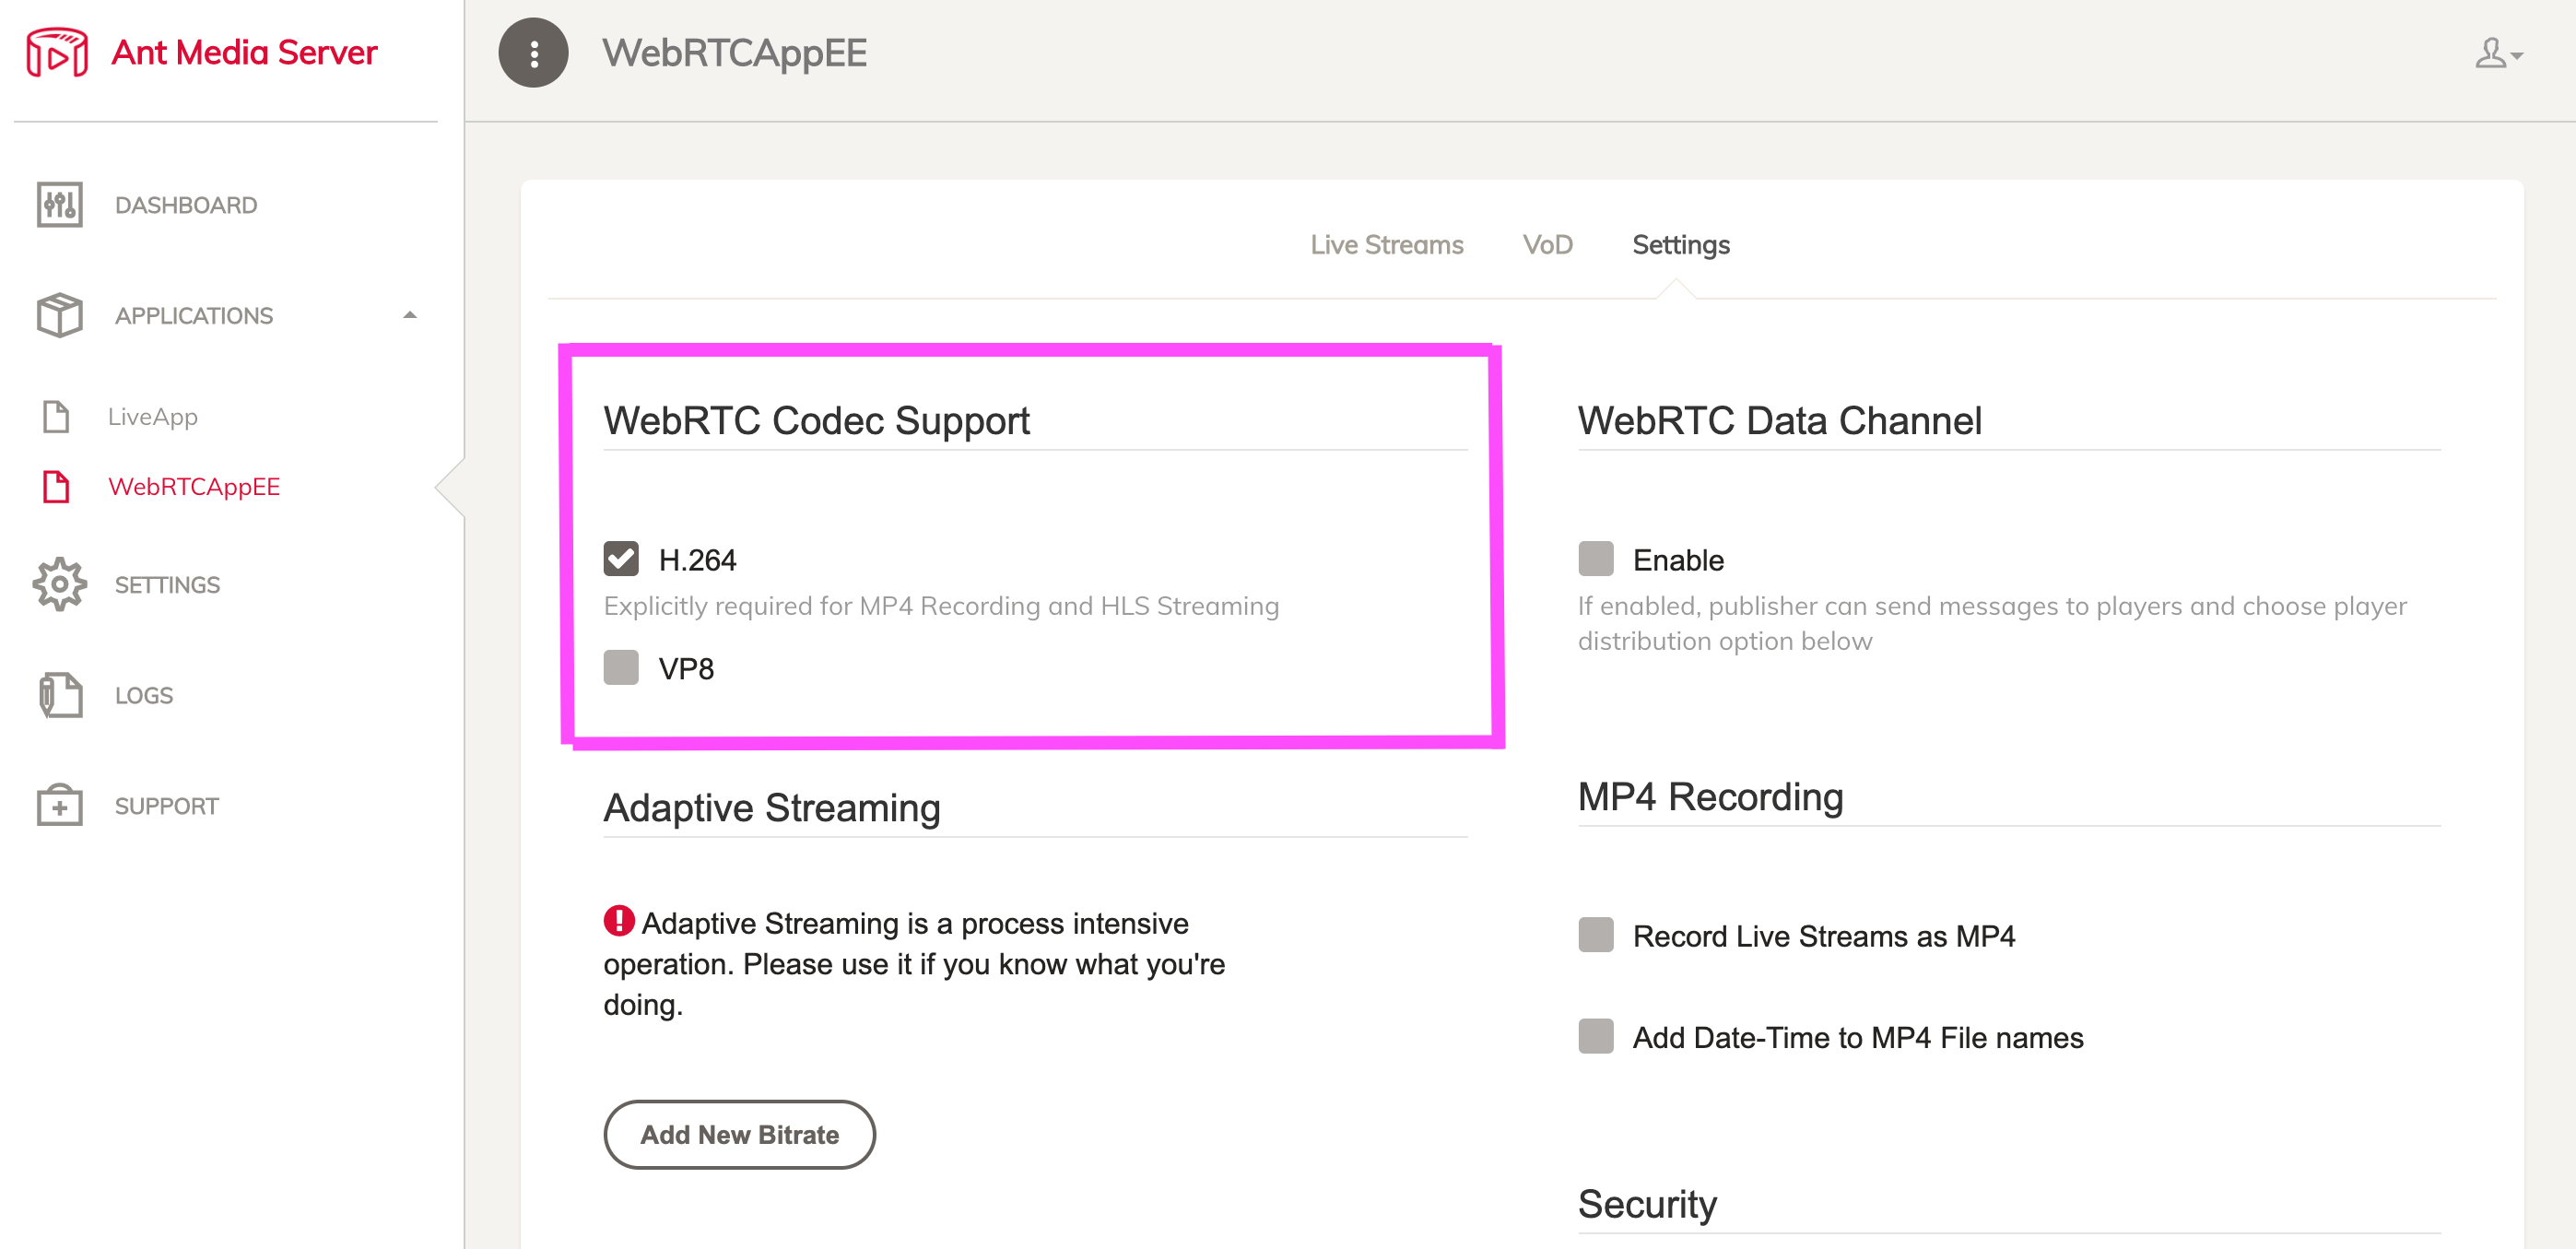2576x1249 pixels.
Task: Collapse the Applications list arrow
Action: tap(409, 315)
